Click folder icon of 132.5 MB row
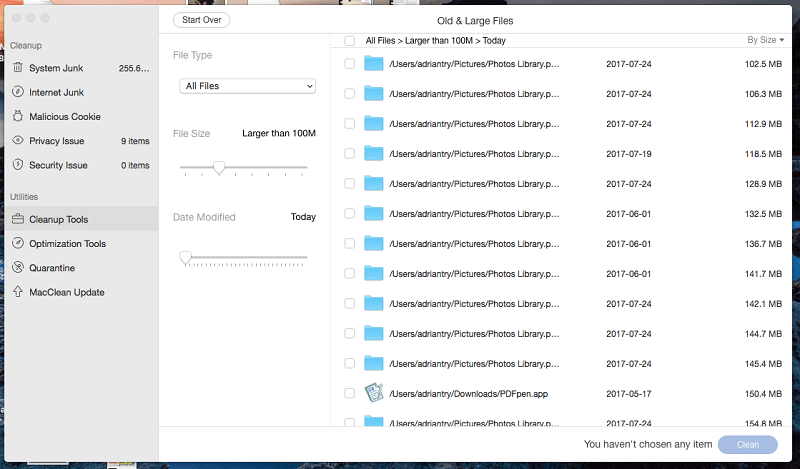Image resolution: width=800 pixels, height=469 pixels. [x=373, y=213]
